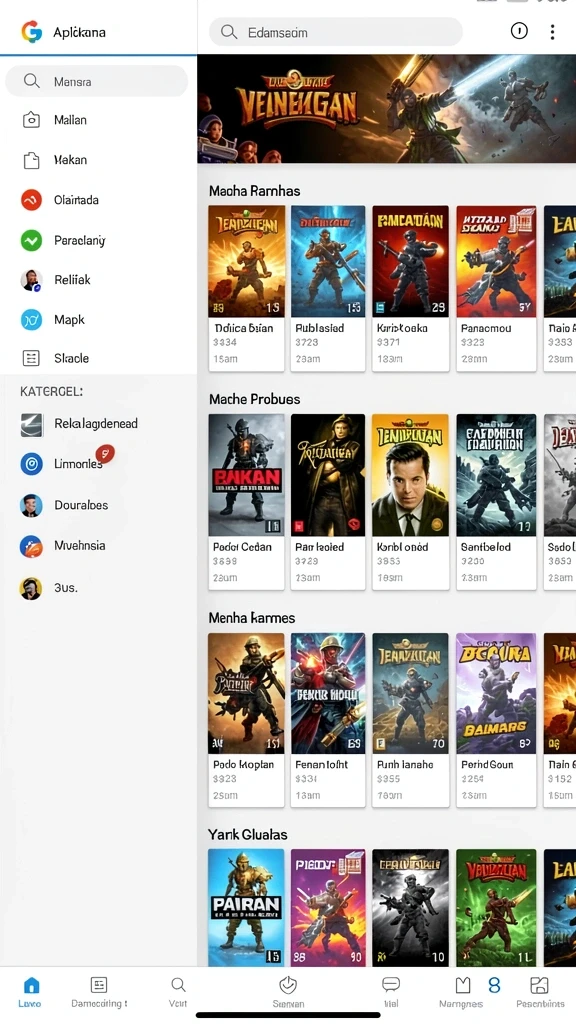Open the Narngnes bookmark tab
The height and width of the screenshot is (1024, 576).
[462, 992]
